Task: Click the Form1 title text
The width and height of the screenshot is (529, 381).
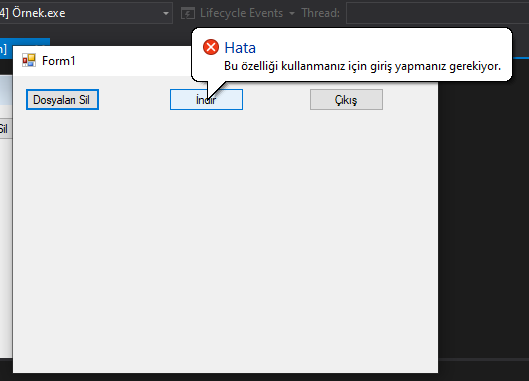Action: (58, 61)
